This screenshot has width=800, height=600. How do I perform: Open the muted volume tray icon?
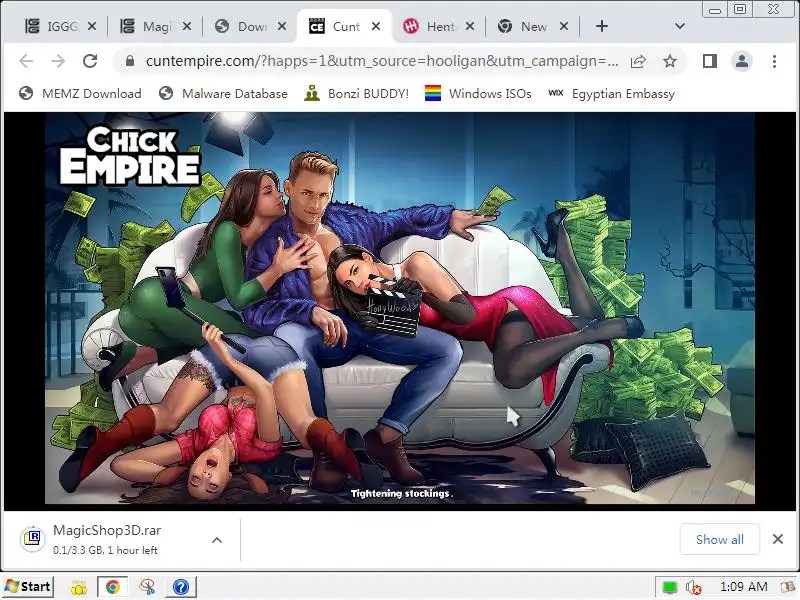[693, 587]
